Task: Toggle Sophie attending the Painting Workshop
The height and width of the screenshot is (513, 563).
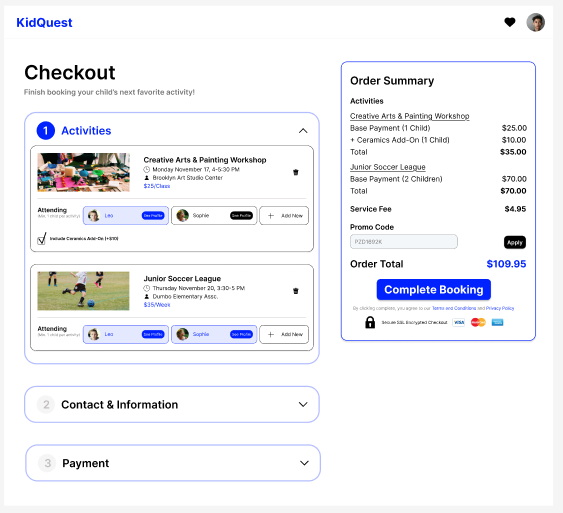Action: point(214,215)
